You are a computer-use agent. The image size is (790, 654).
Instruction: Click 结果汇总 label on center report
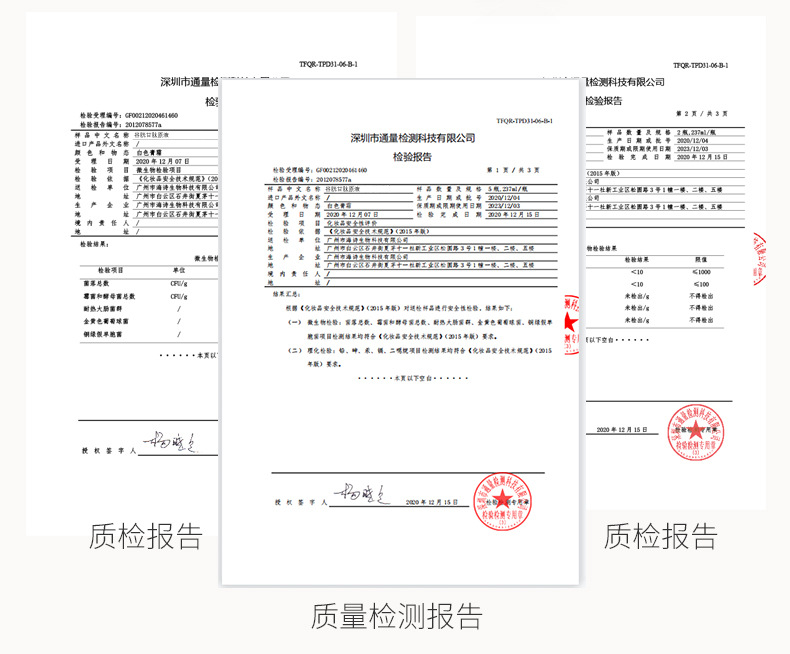287,294
